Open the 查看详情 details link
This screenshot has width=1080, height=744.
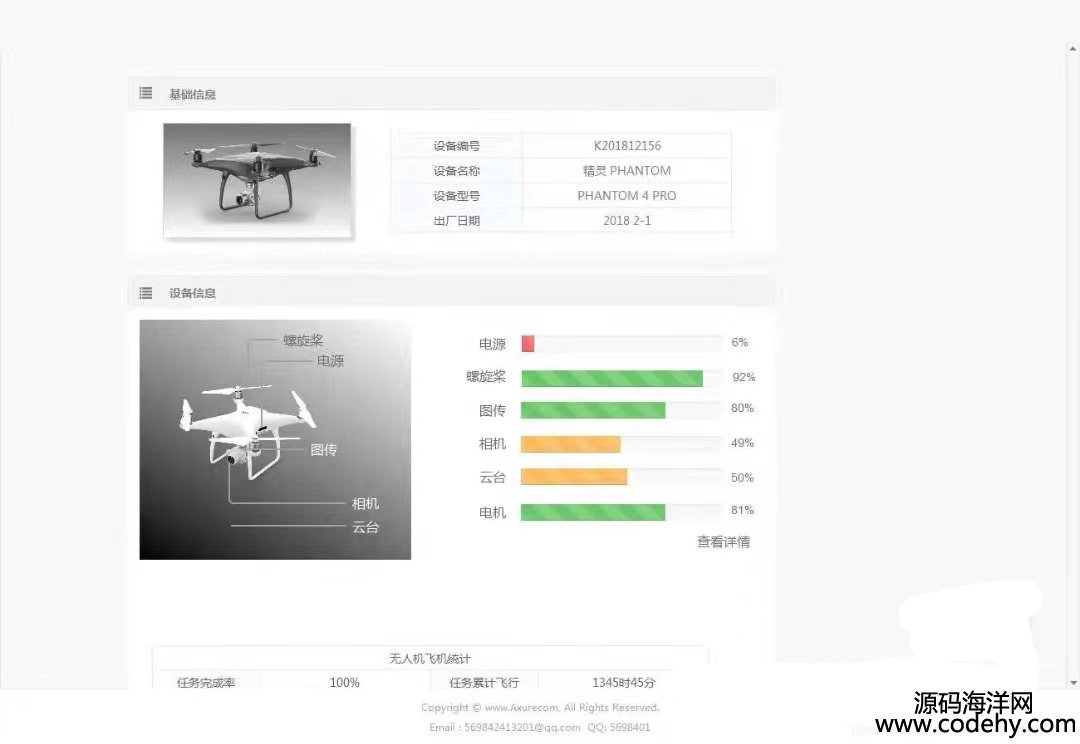point(723,542)
